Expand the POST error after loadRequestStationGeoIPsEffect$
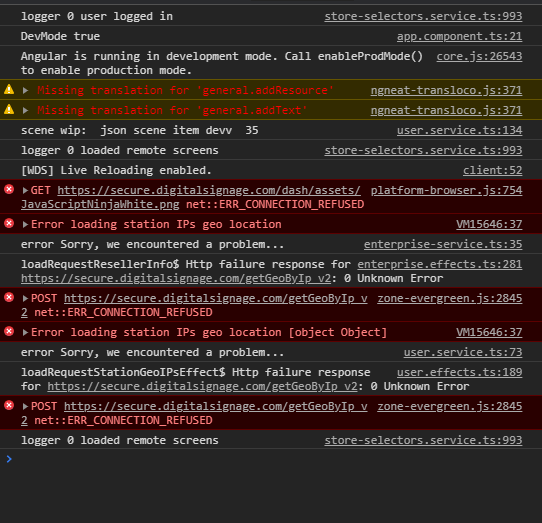 pos(25,407)
